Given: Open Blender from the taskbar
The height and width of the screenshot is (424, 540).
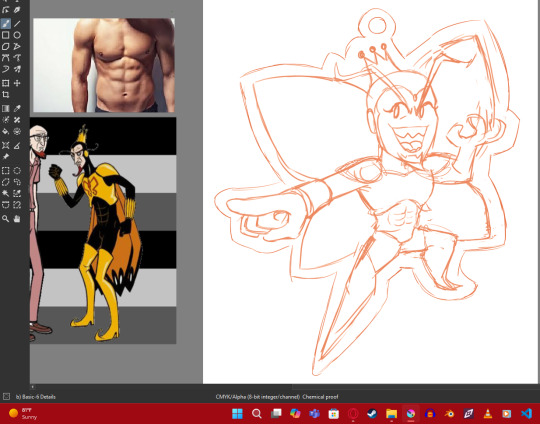Looking at the screenshot, I should (449, 413).
